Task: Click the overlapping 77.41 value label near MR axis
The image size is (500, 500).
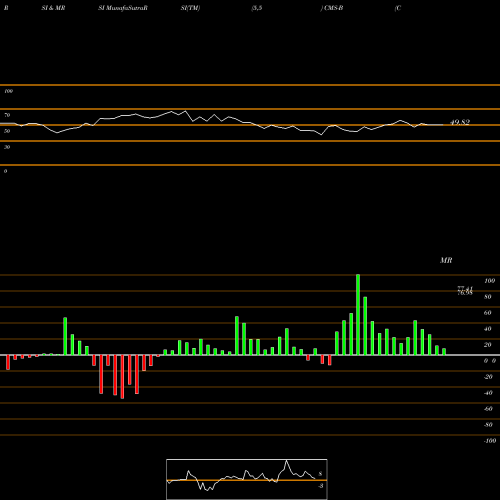Action: [465, 288]
